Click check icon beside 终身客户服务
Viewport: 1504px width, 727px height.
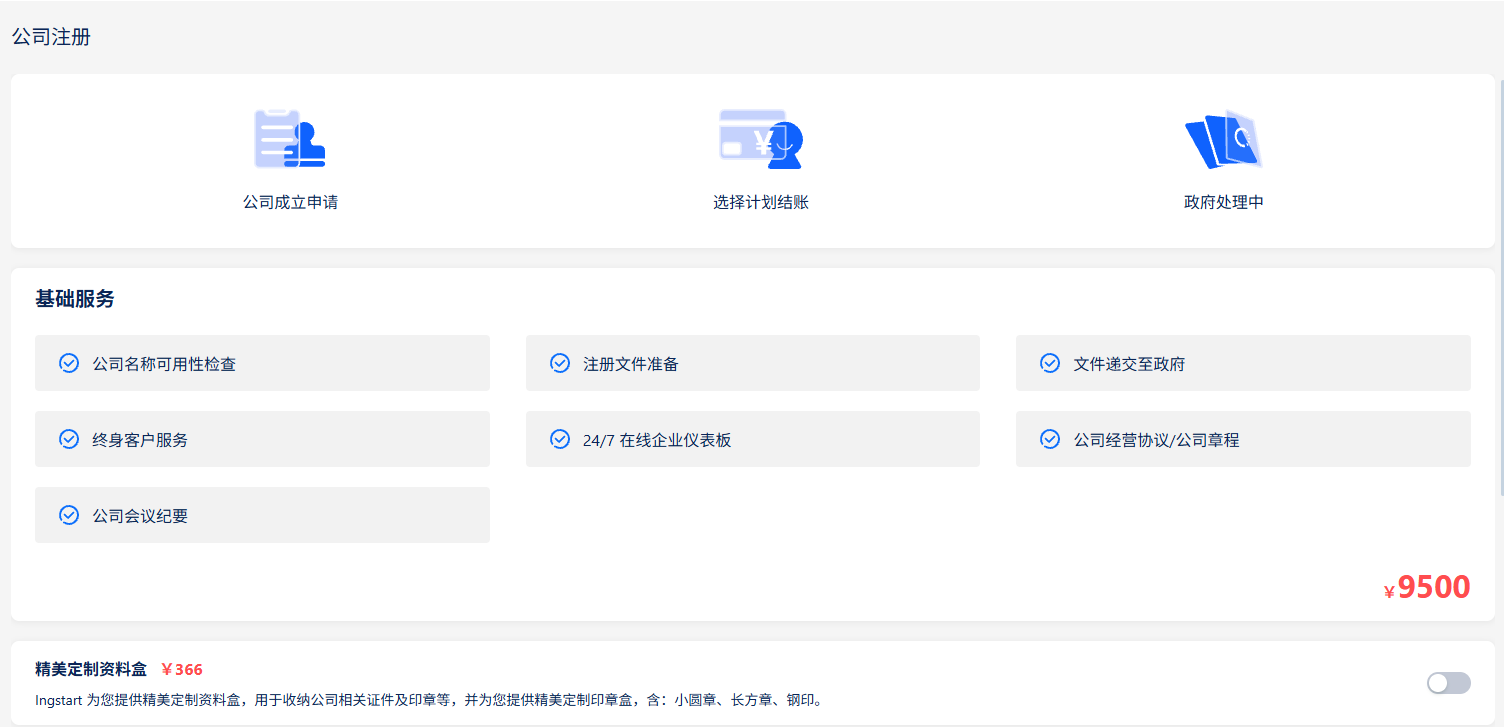[x=69, y=439]
